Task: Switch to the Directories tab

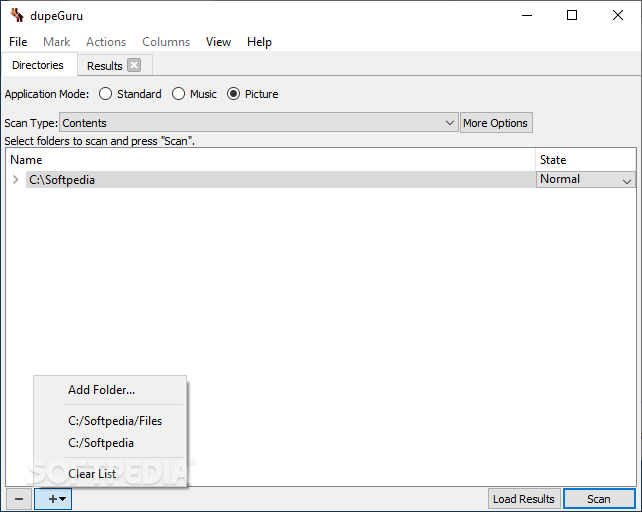Action: [x=38, y=65]
